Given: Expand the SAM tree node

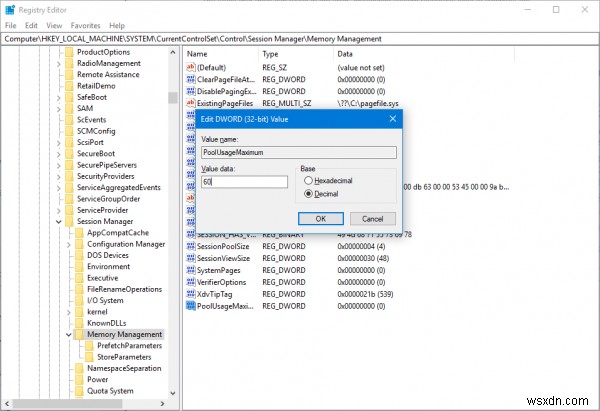Looking at the screenshot, I should click(59, 109).
